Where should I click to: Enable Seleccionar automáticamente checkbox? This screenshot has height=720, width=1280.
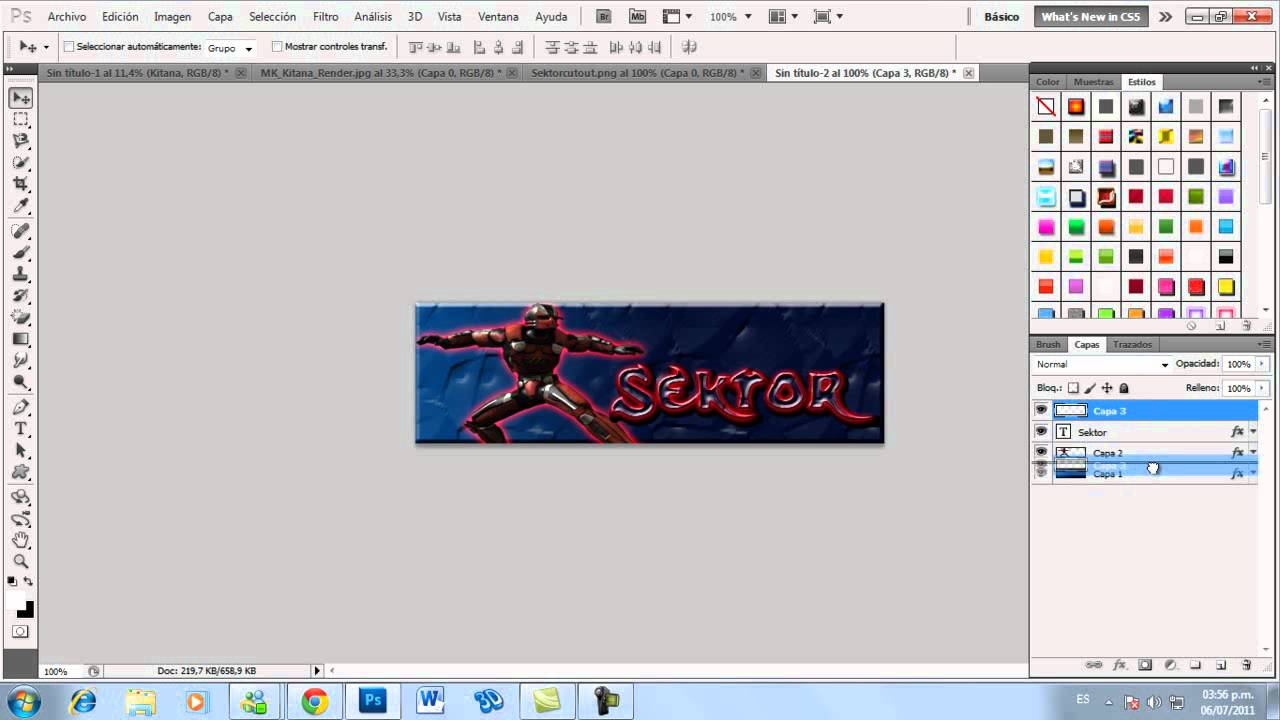coord(69,47)
